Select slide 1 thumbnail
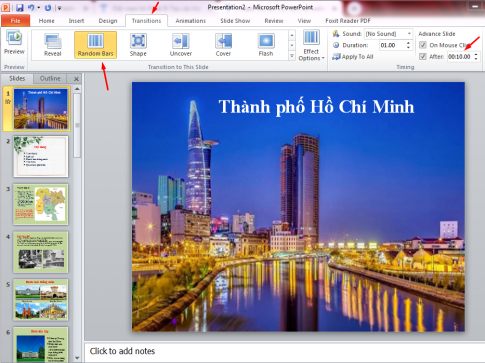Viewport: 485px width, 363px height. coord(40,109)
